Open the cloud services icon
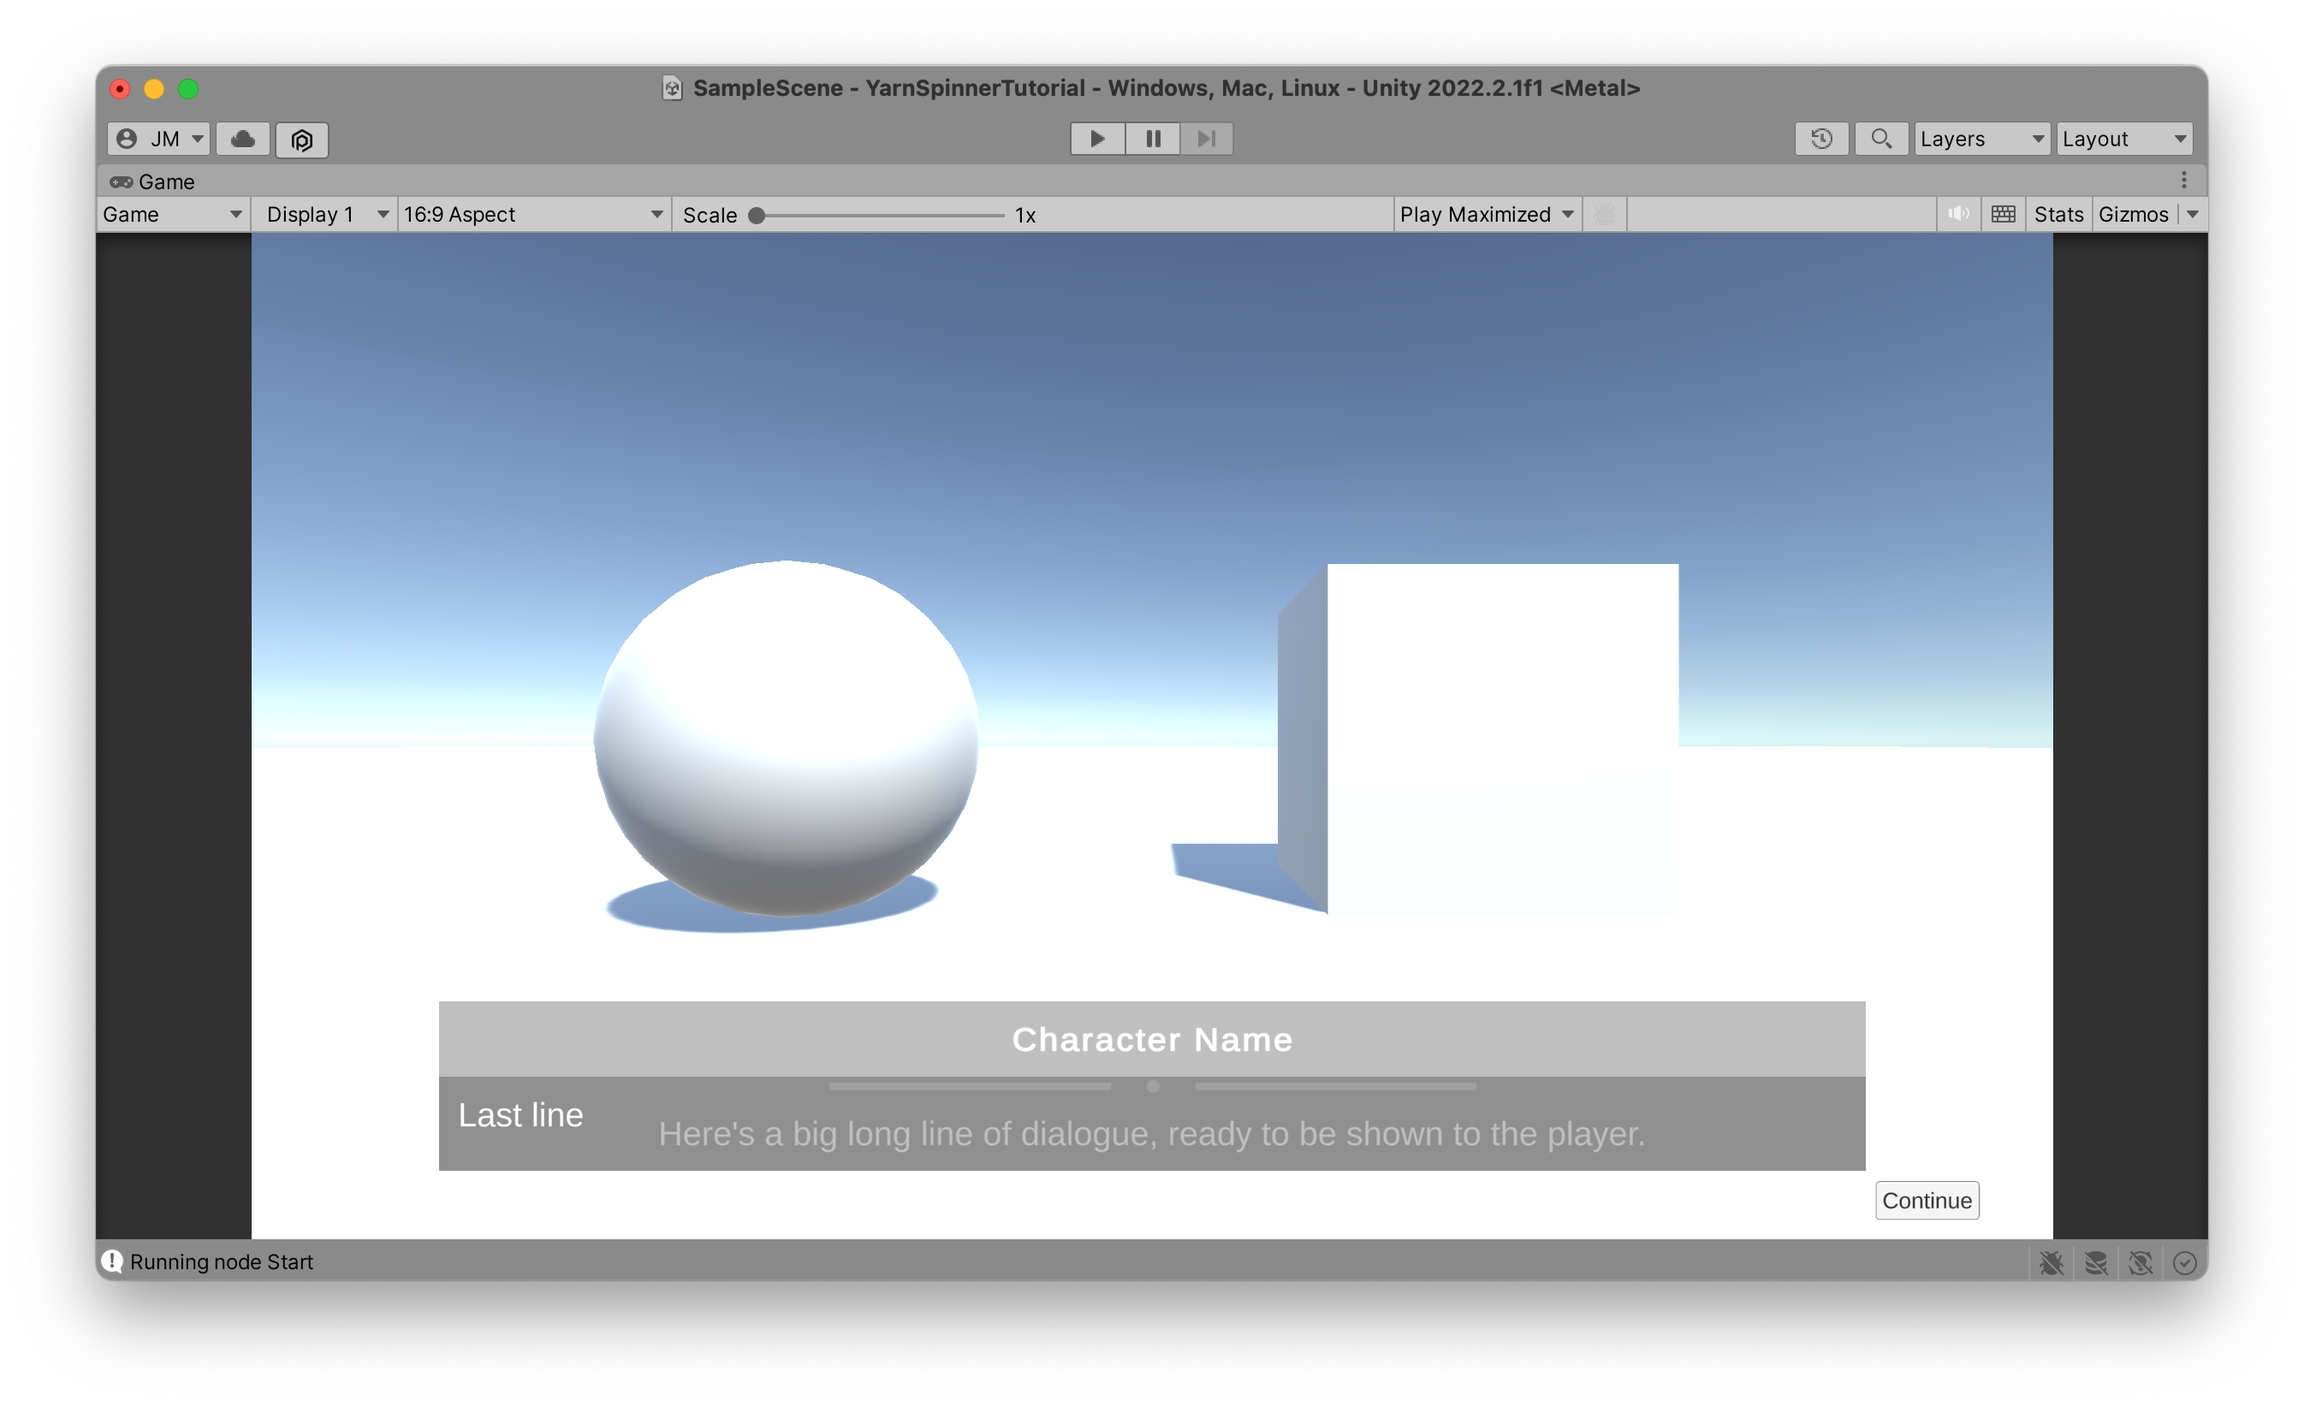 click(x=243, y=139)
